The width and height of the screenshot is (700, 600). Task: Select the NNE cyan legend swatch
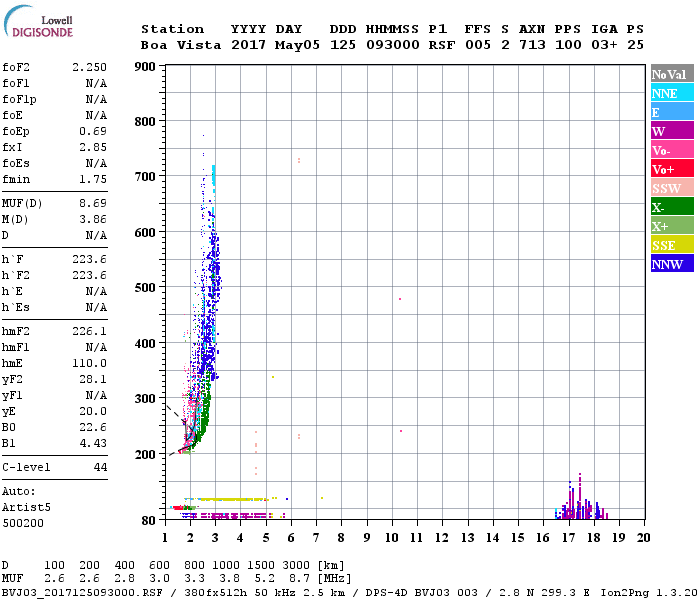672,93
